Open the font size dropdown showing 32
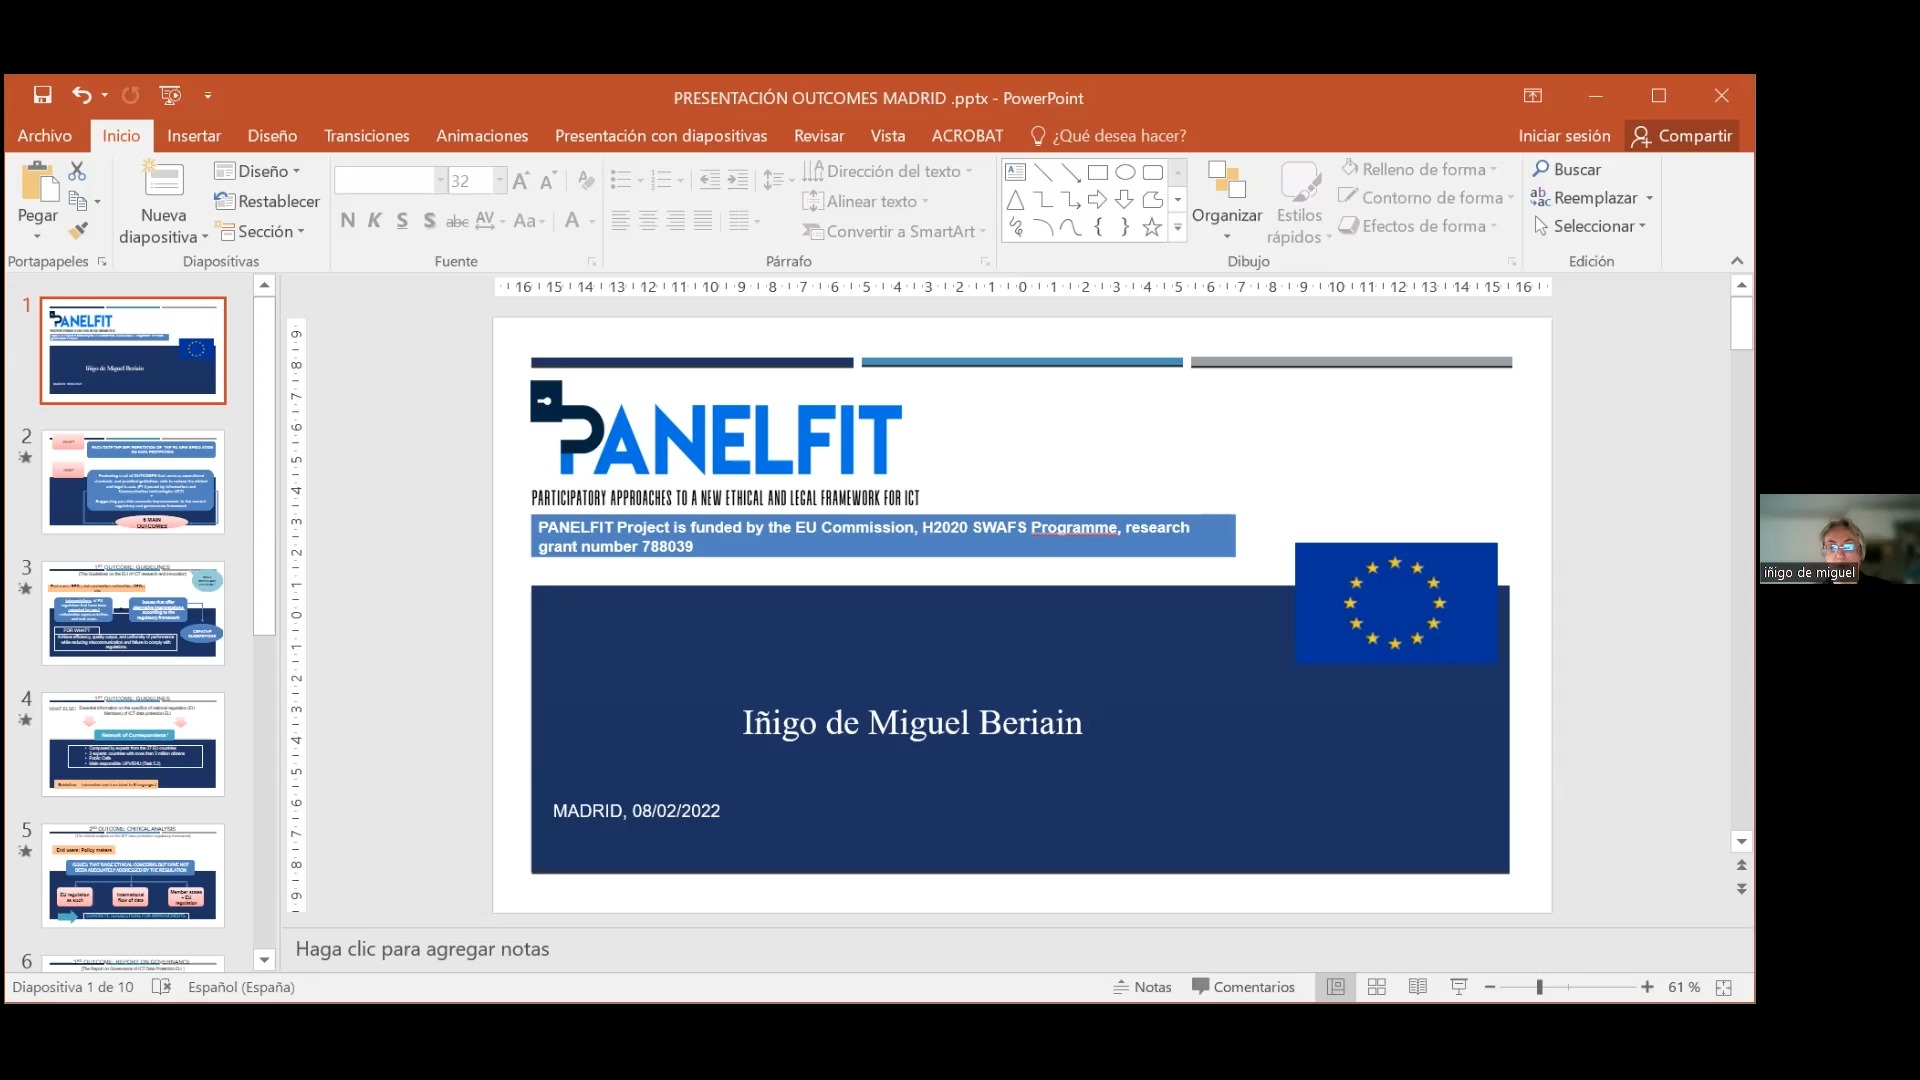Viewport: 1920px width, 1080px height. tap(500, 181)
